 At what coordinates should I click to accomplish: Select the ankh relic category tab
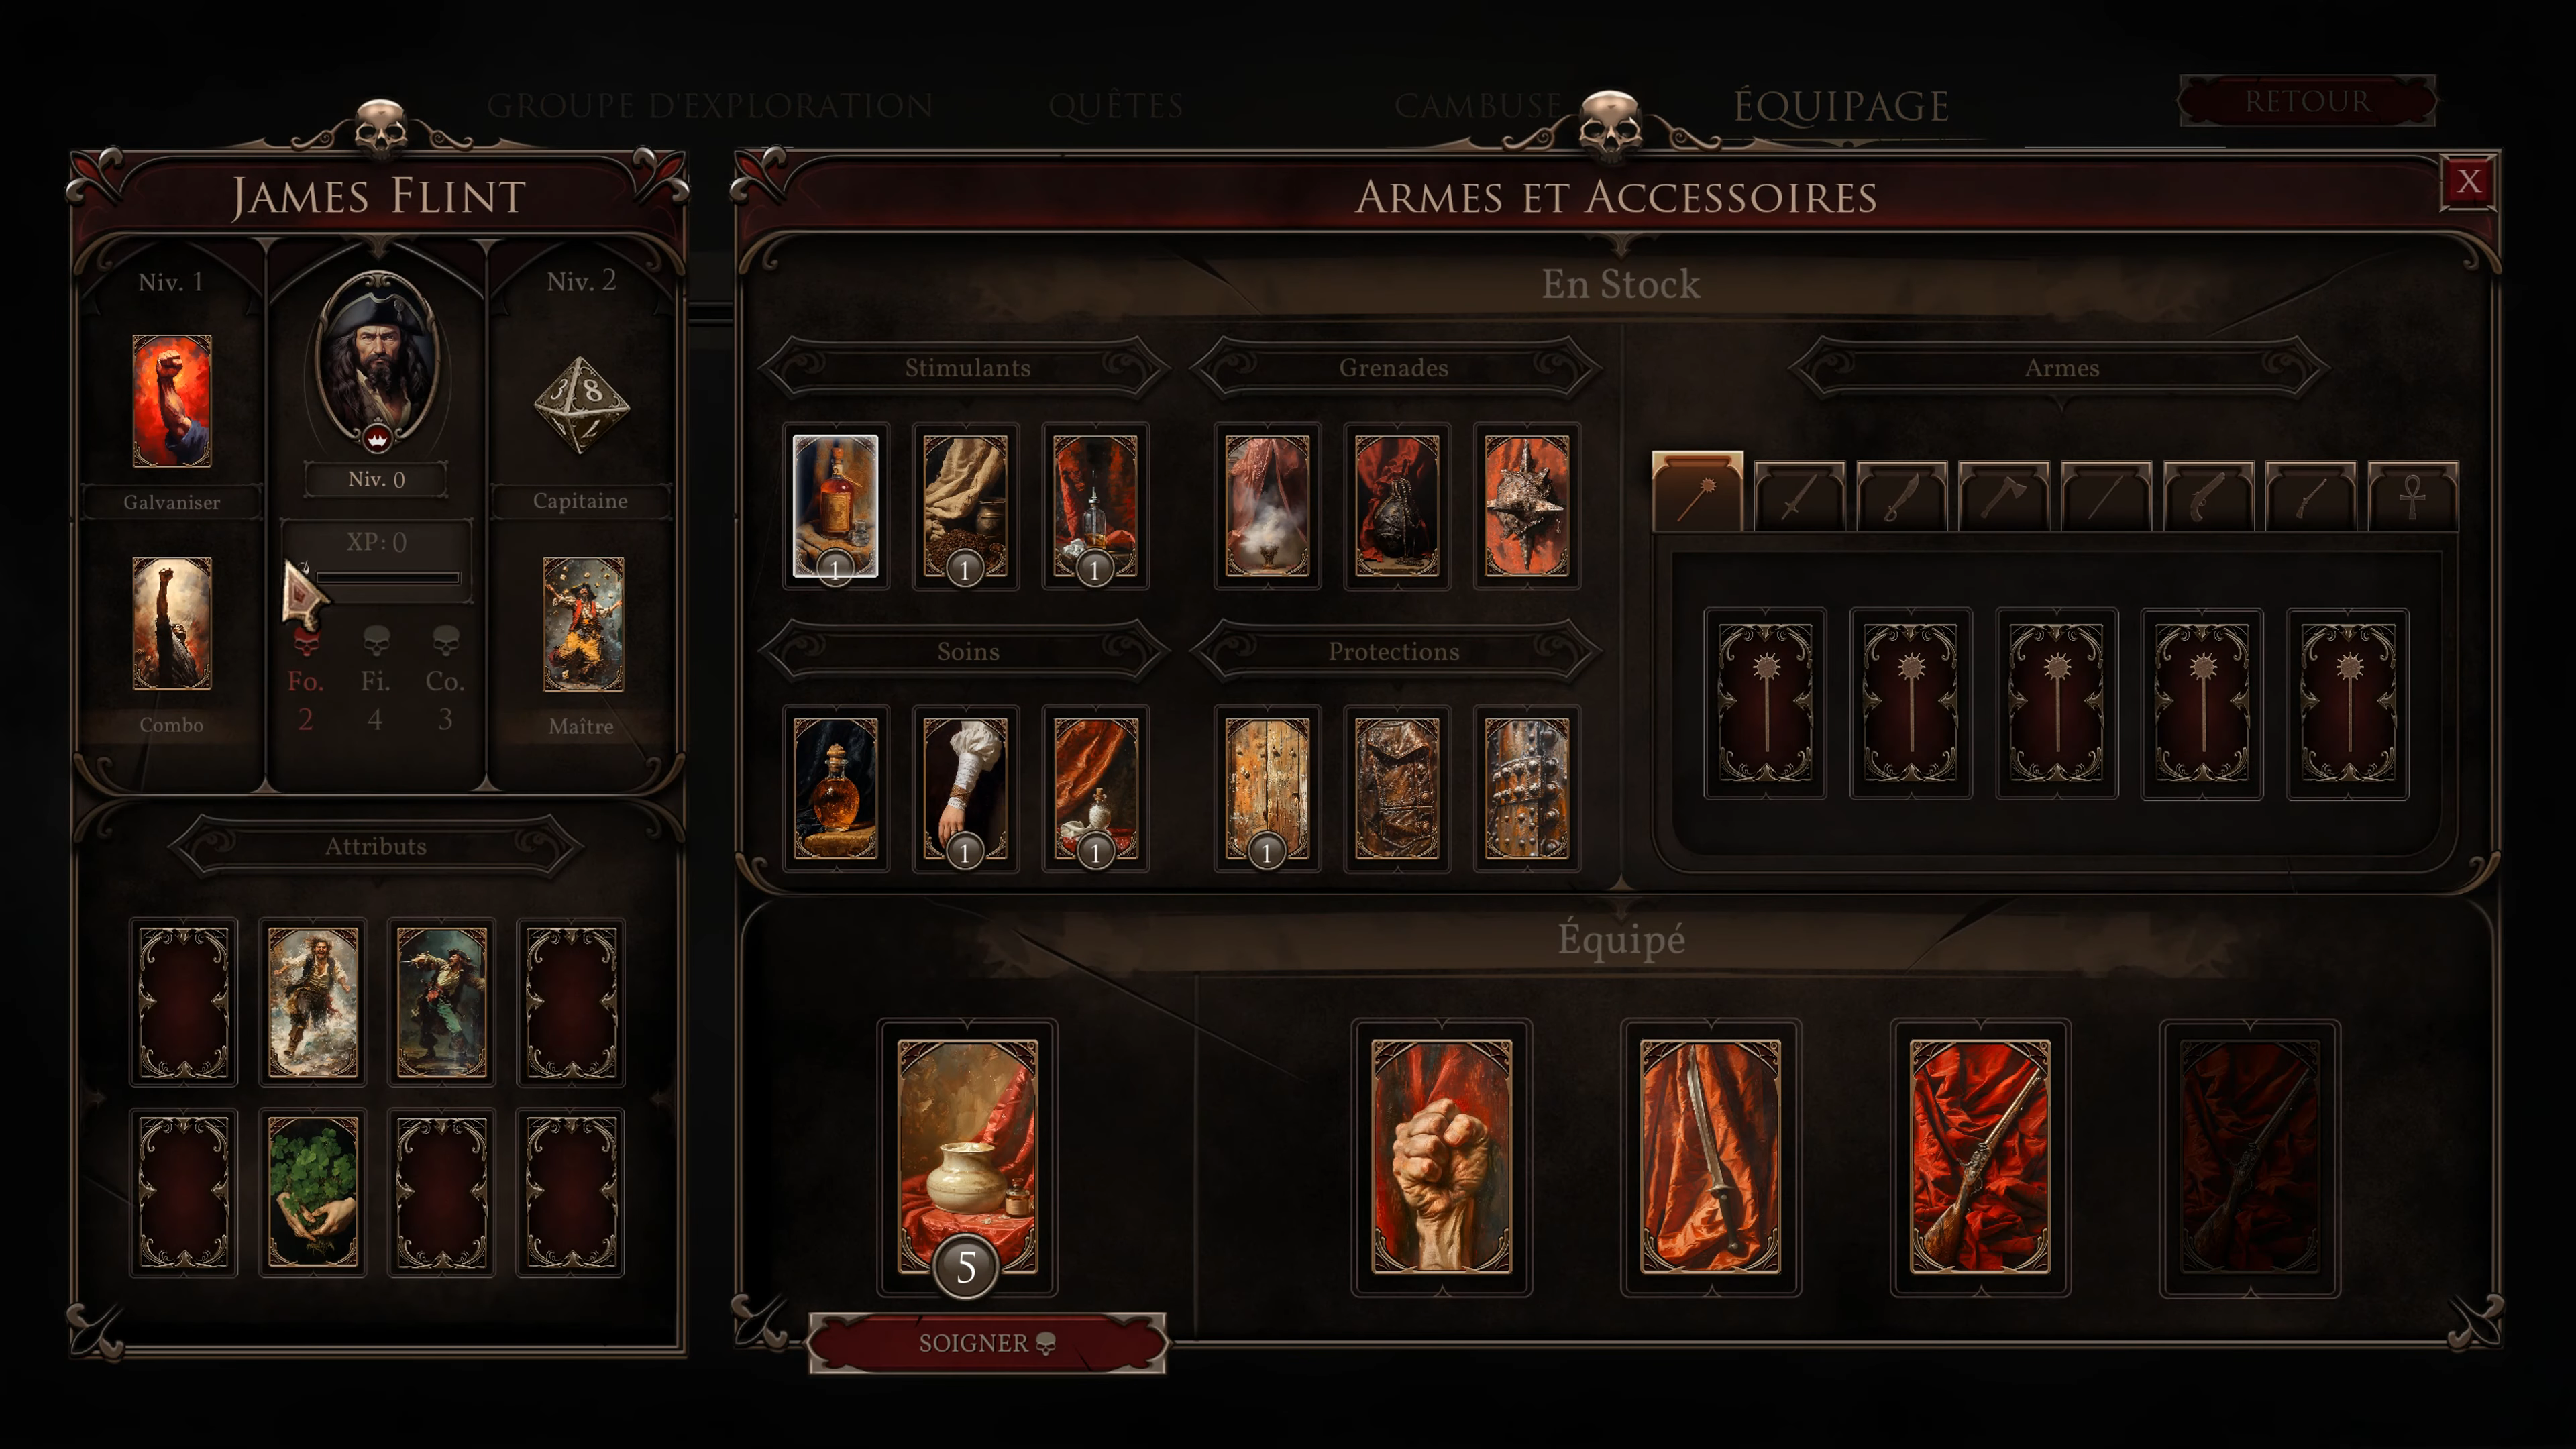(x=2413, y=496)
